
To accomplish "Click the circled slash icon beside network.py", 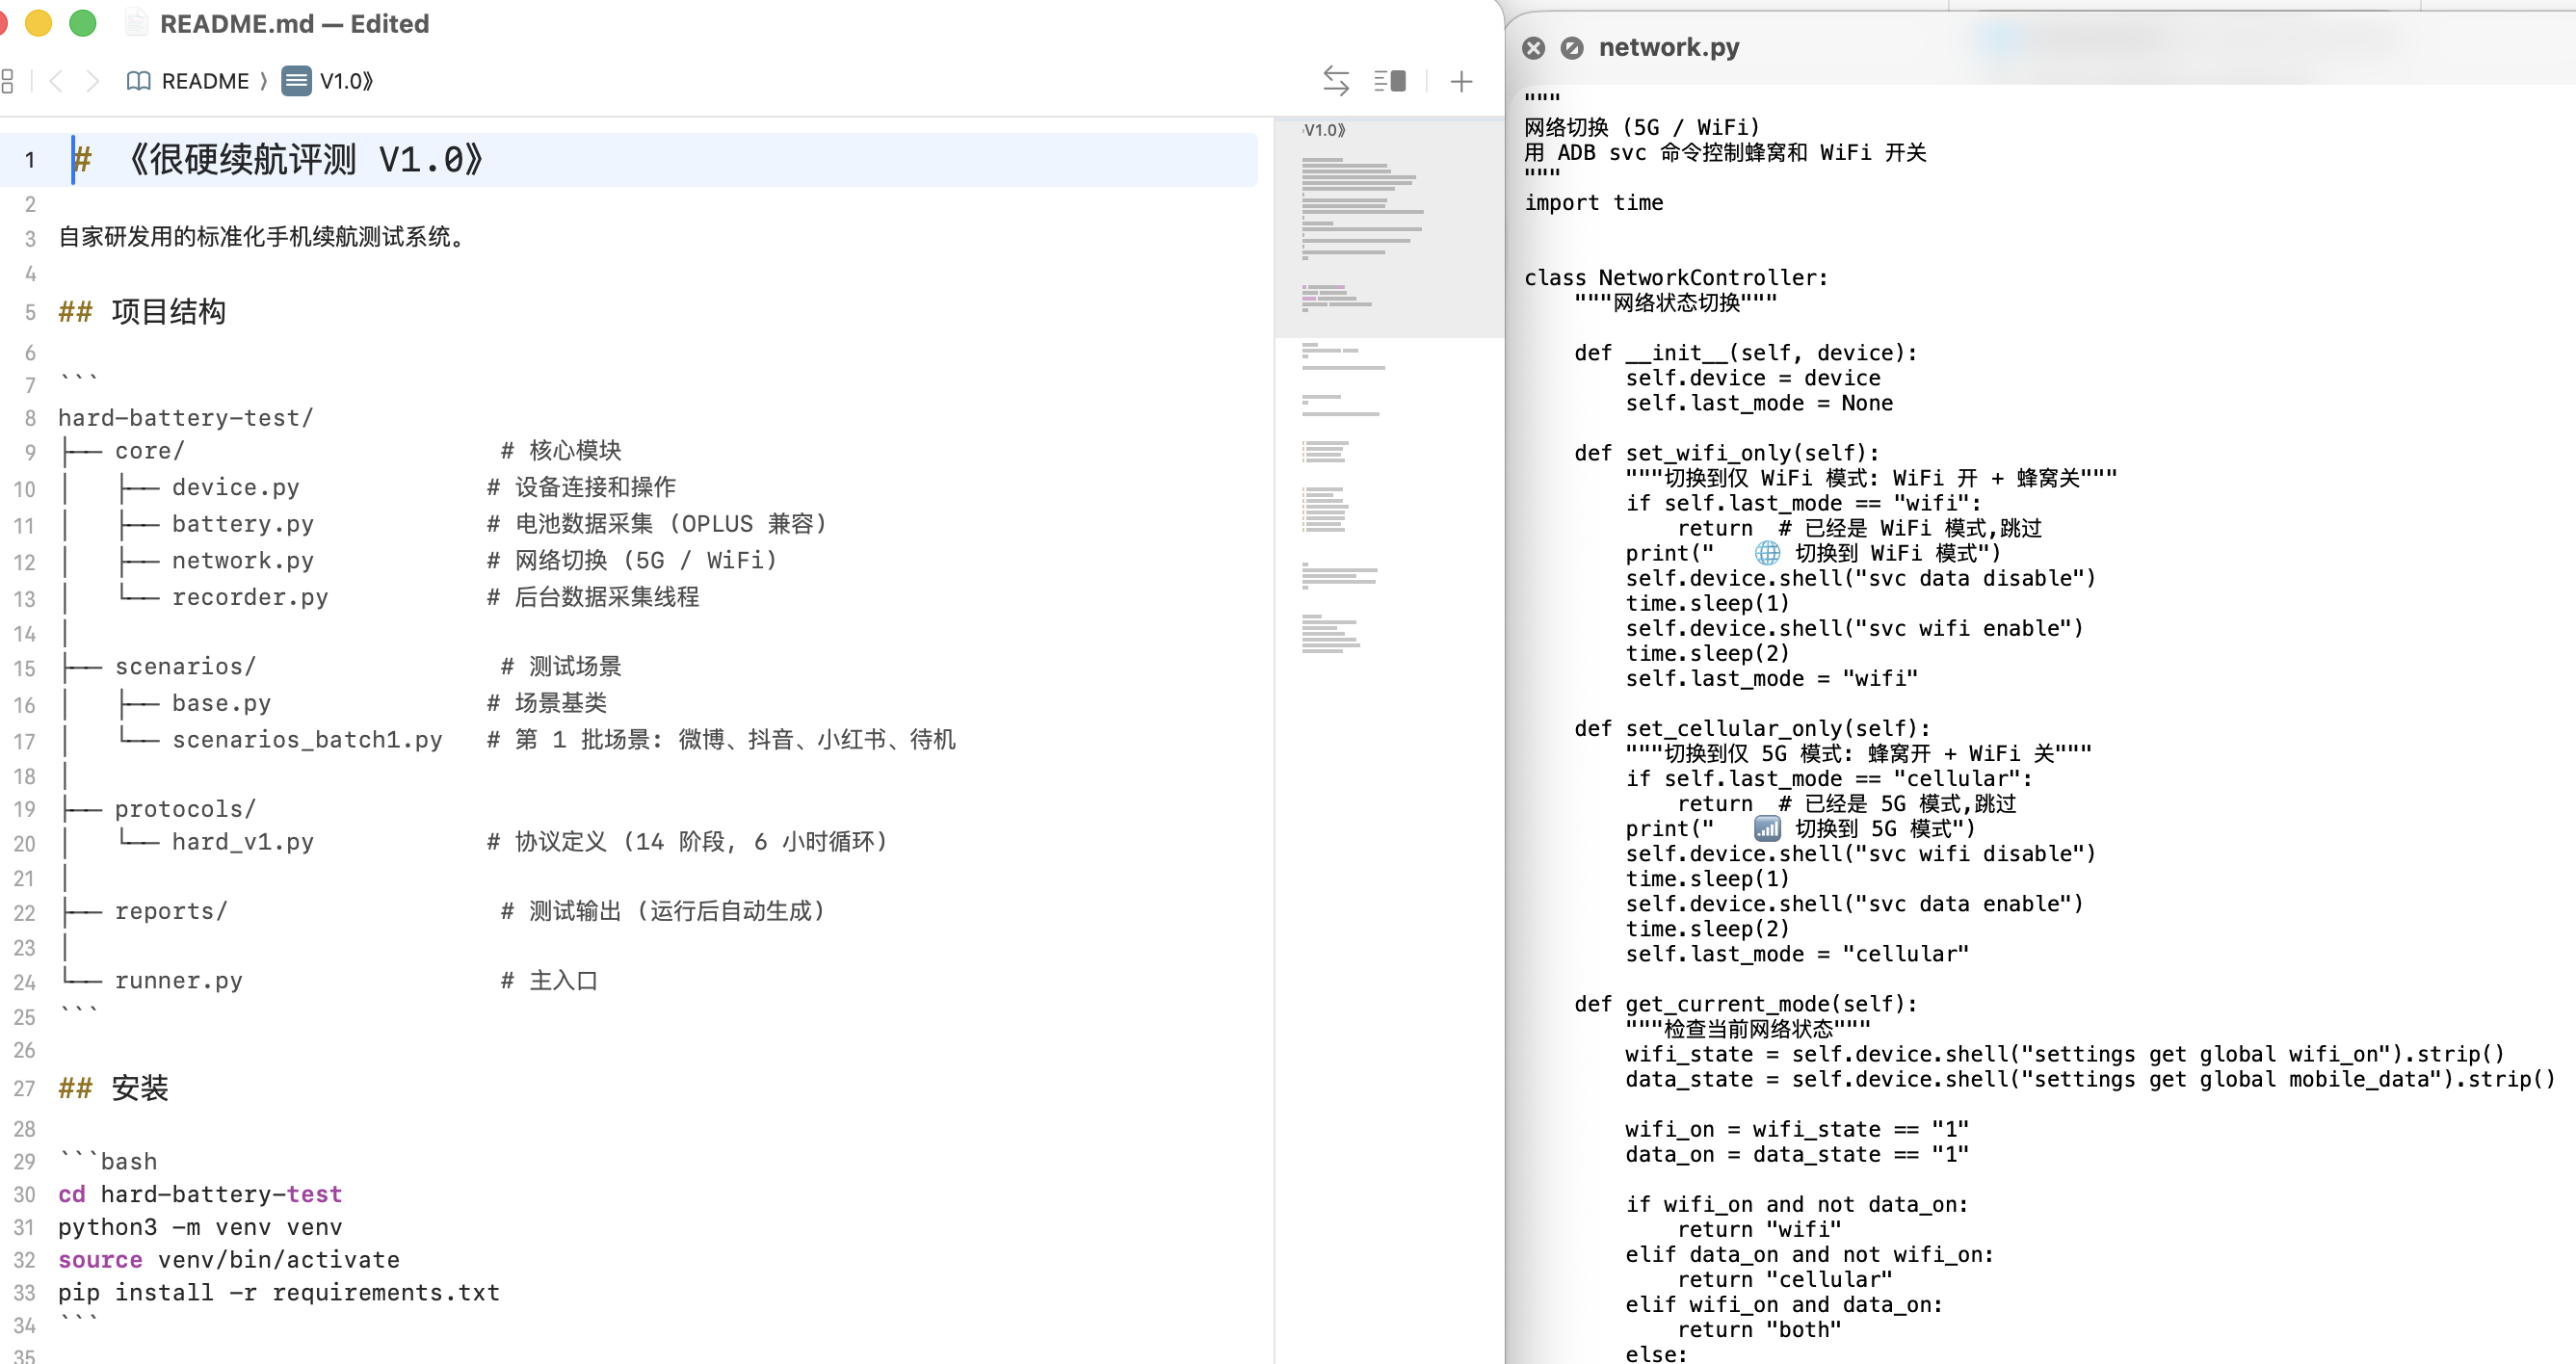I will click(1571, 48).
